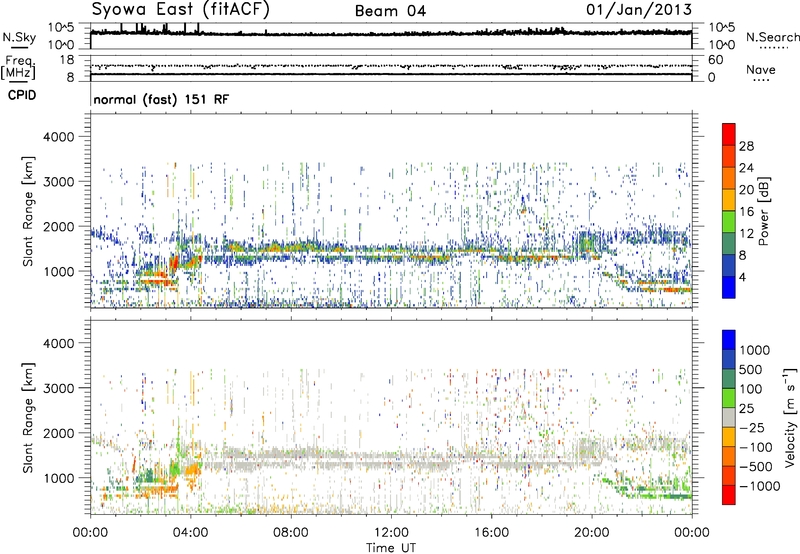Click the '12' label on Power colorbar
The width and height of the screenshot is (800, 554).
pos(746,234)
